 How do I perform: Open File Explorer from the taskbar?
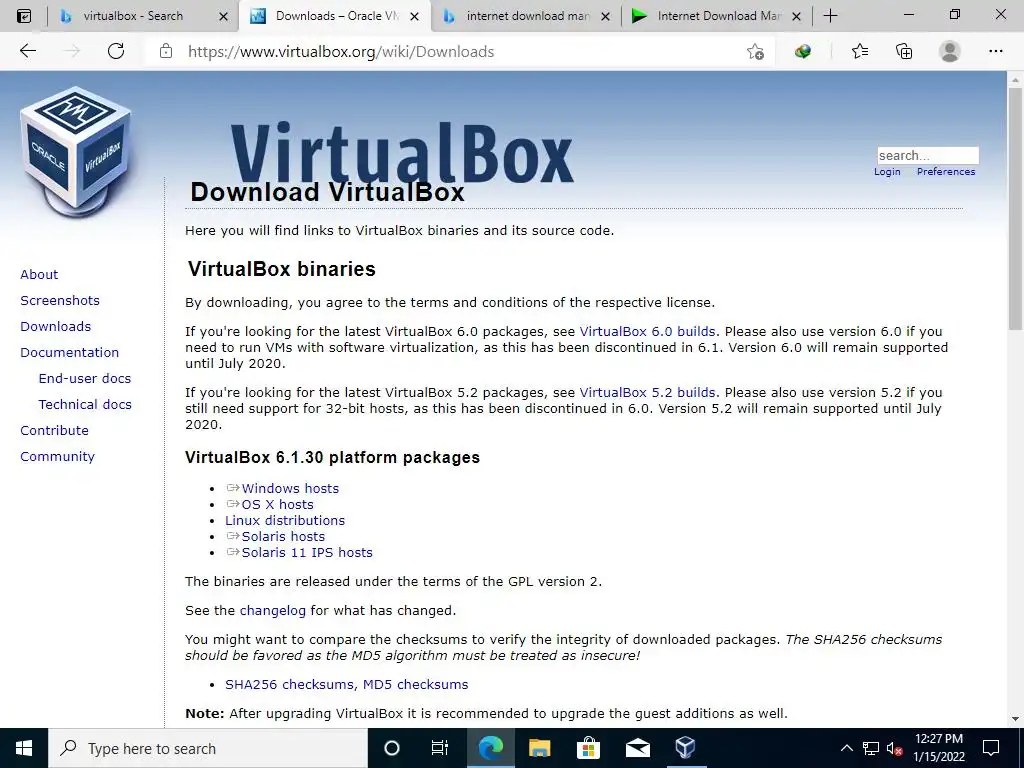point(539,748)
